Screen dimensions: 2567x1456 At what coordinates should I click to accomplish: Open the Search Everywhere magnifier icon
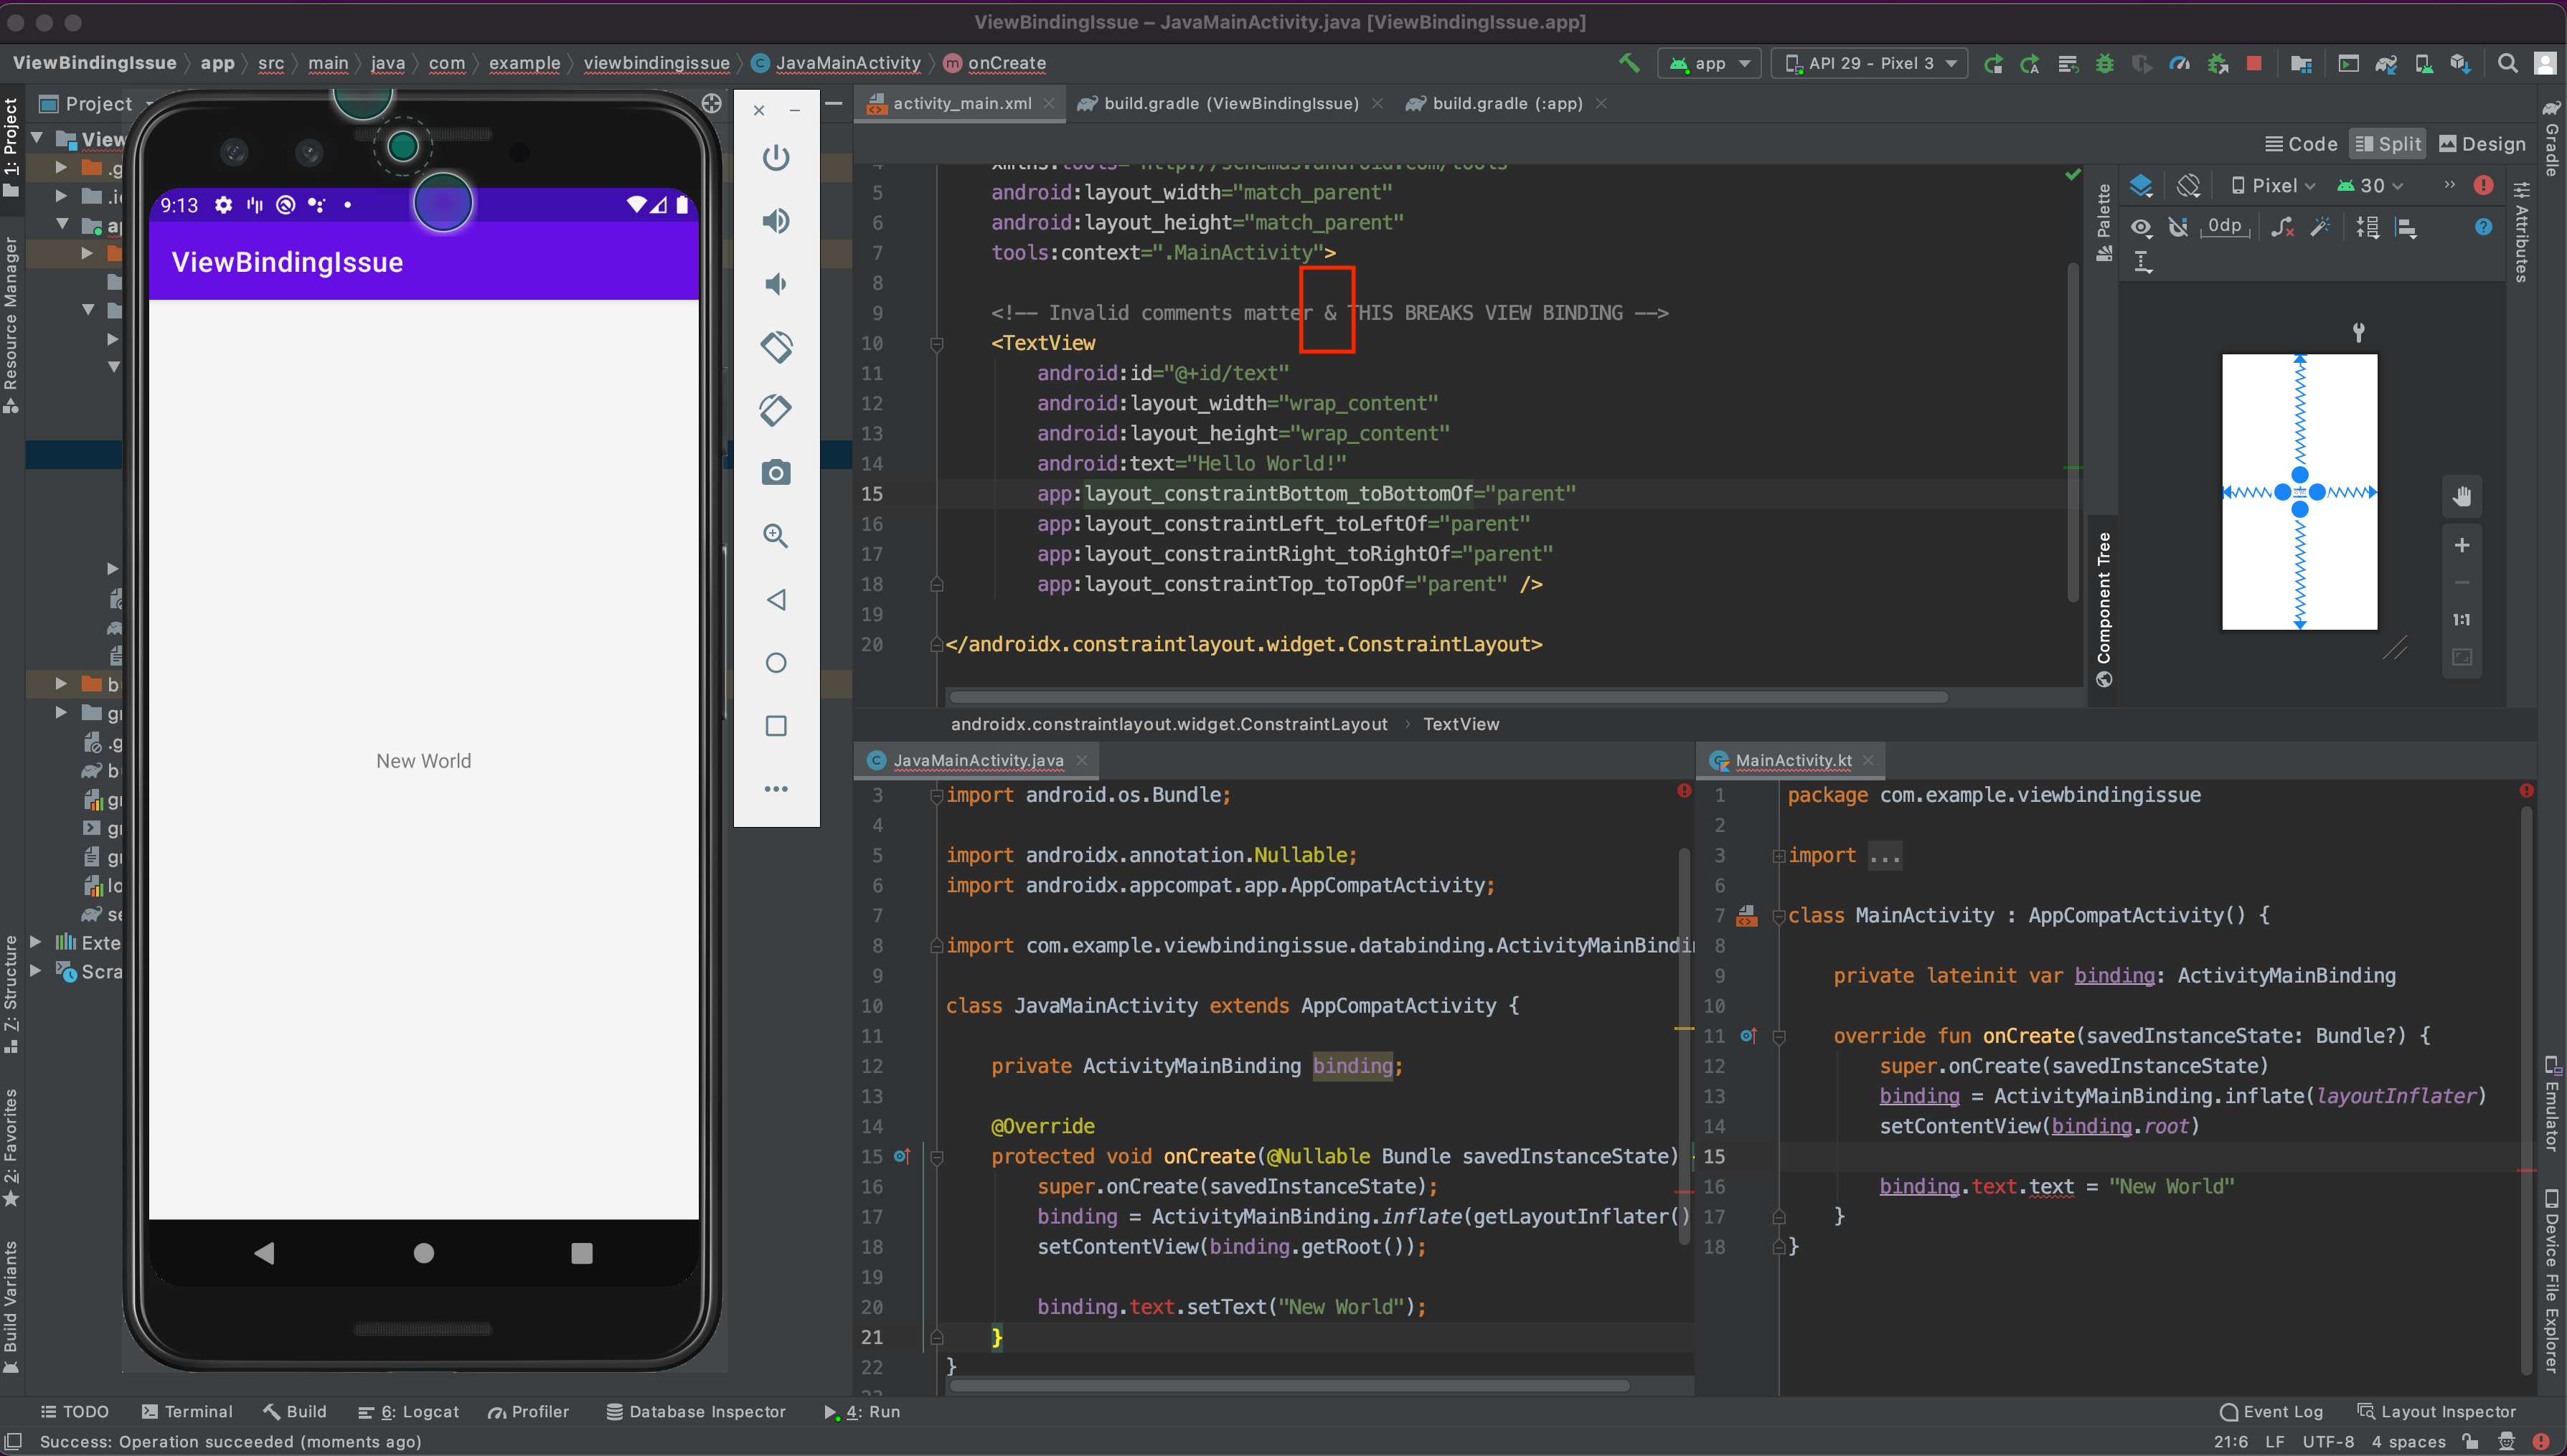(2507, 63)
